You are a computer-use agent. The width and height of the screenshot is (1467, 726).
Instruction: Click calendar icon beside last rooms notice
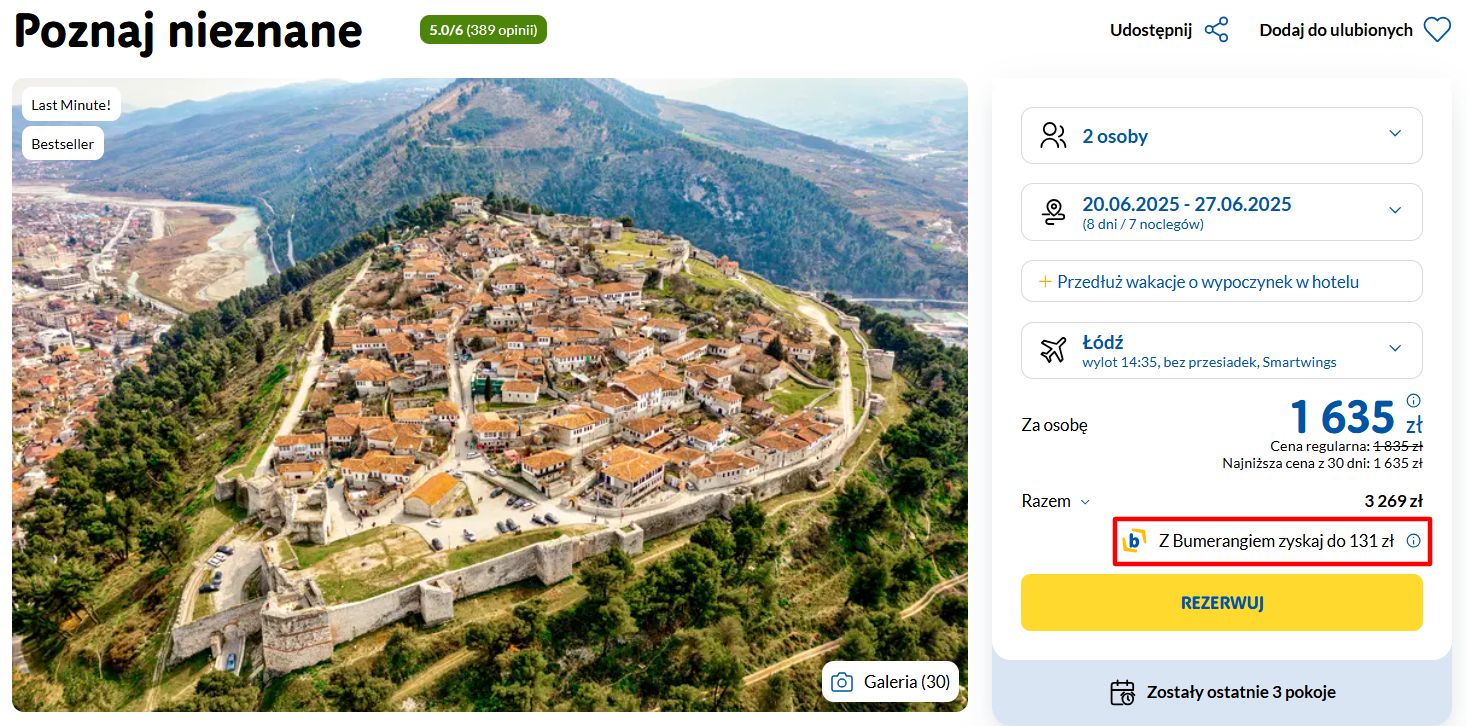point(1122,692)
